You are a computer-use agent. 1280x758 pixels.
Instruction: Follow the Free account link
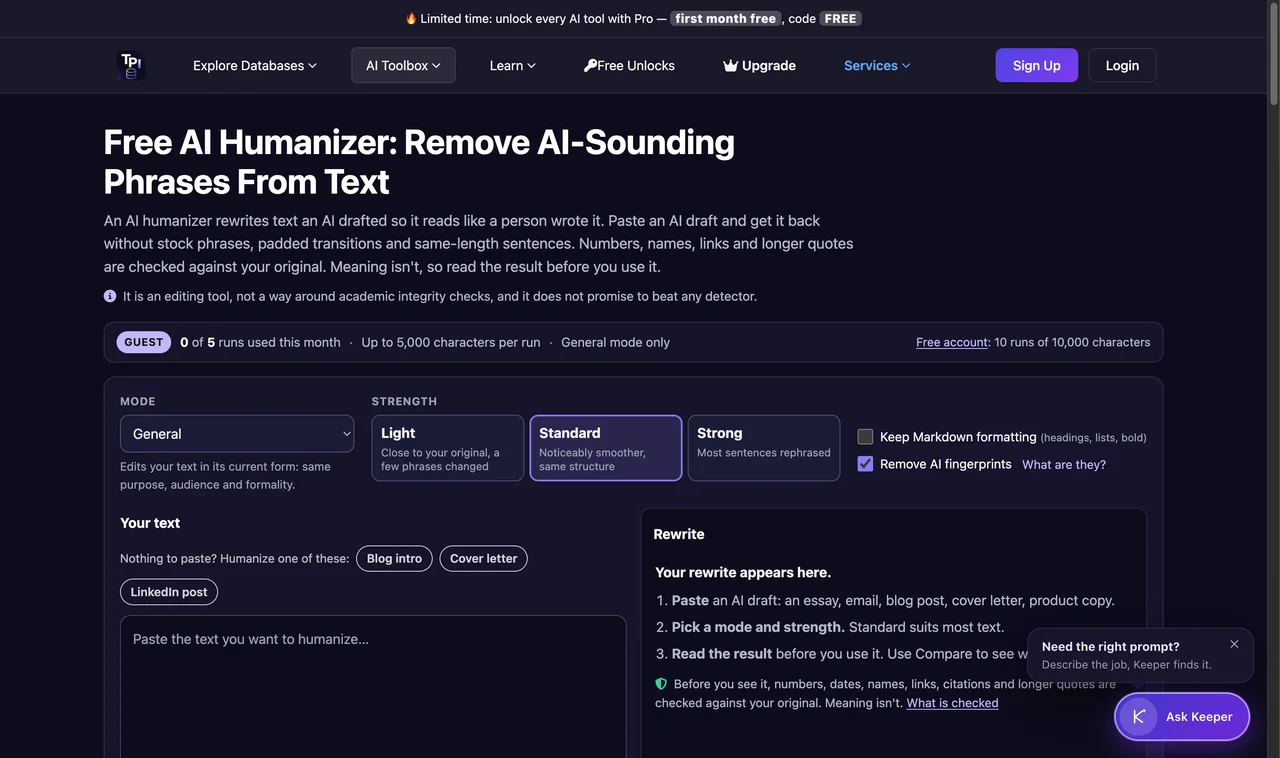[x=952, y=342]
